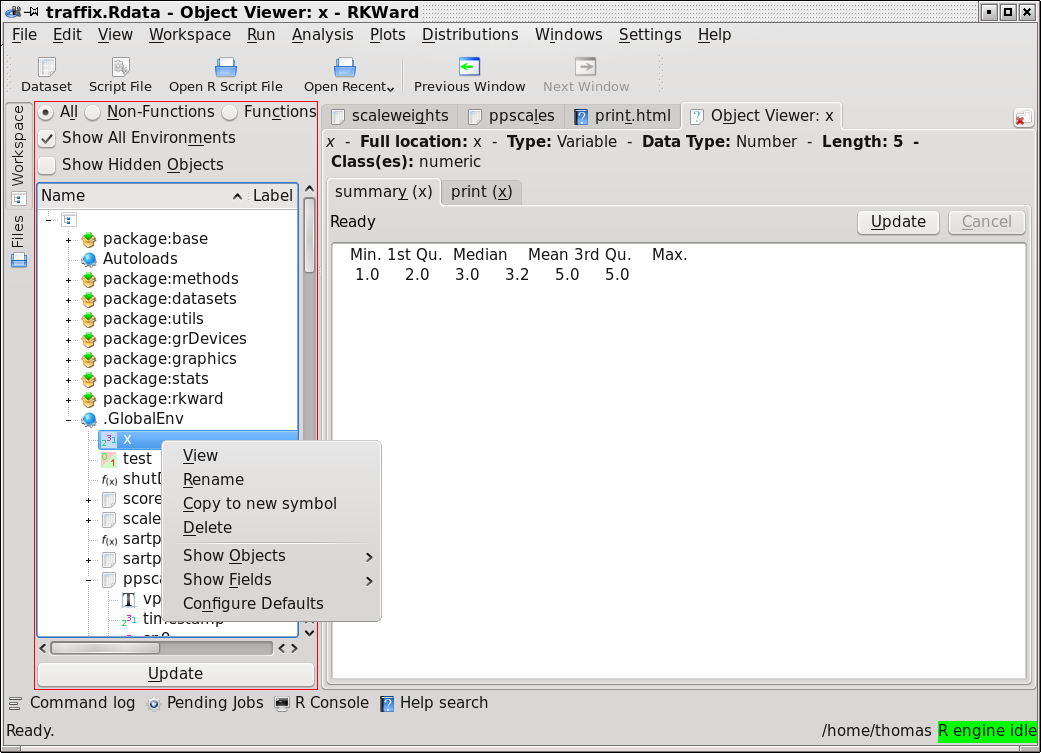
Task: Choose Rename from the context menu
Action: click(x=213, y=480)
